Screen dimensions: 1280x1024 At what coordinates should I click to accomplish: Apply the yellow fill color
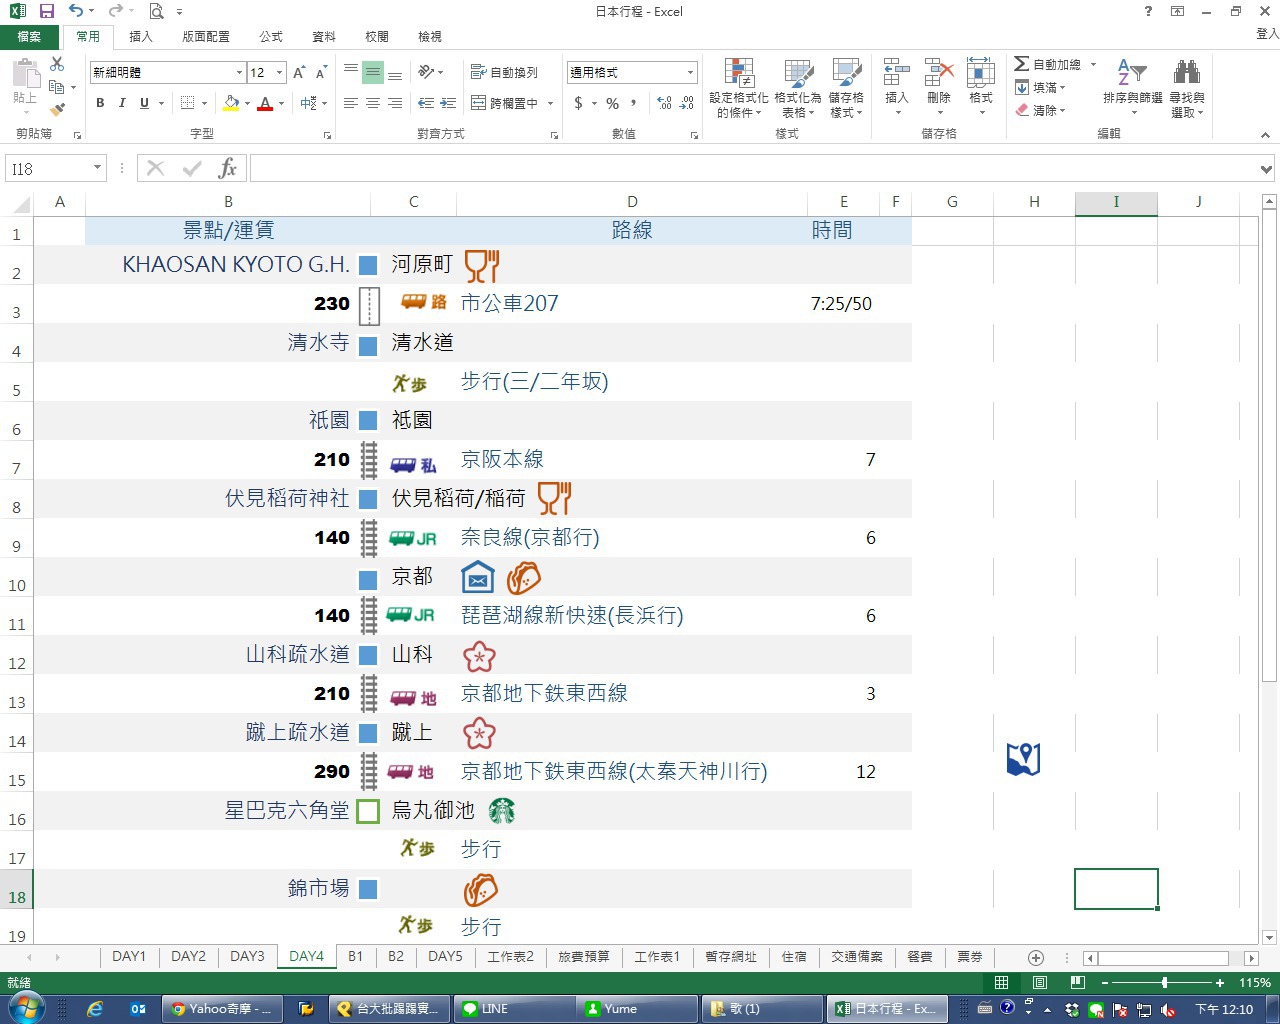coord(232,103)
